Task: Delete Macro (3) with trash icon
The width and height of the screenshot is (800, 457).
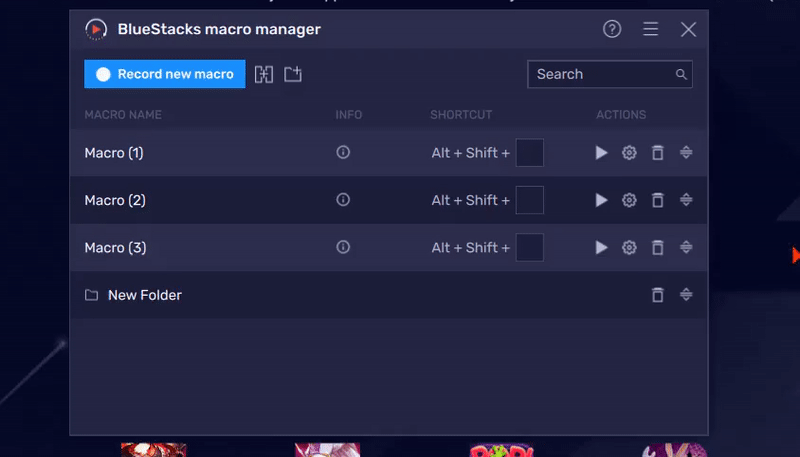Action: (658, 247)
